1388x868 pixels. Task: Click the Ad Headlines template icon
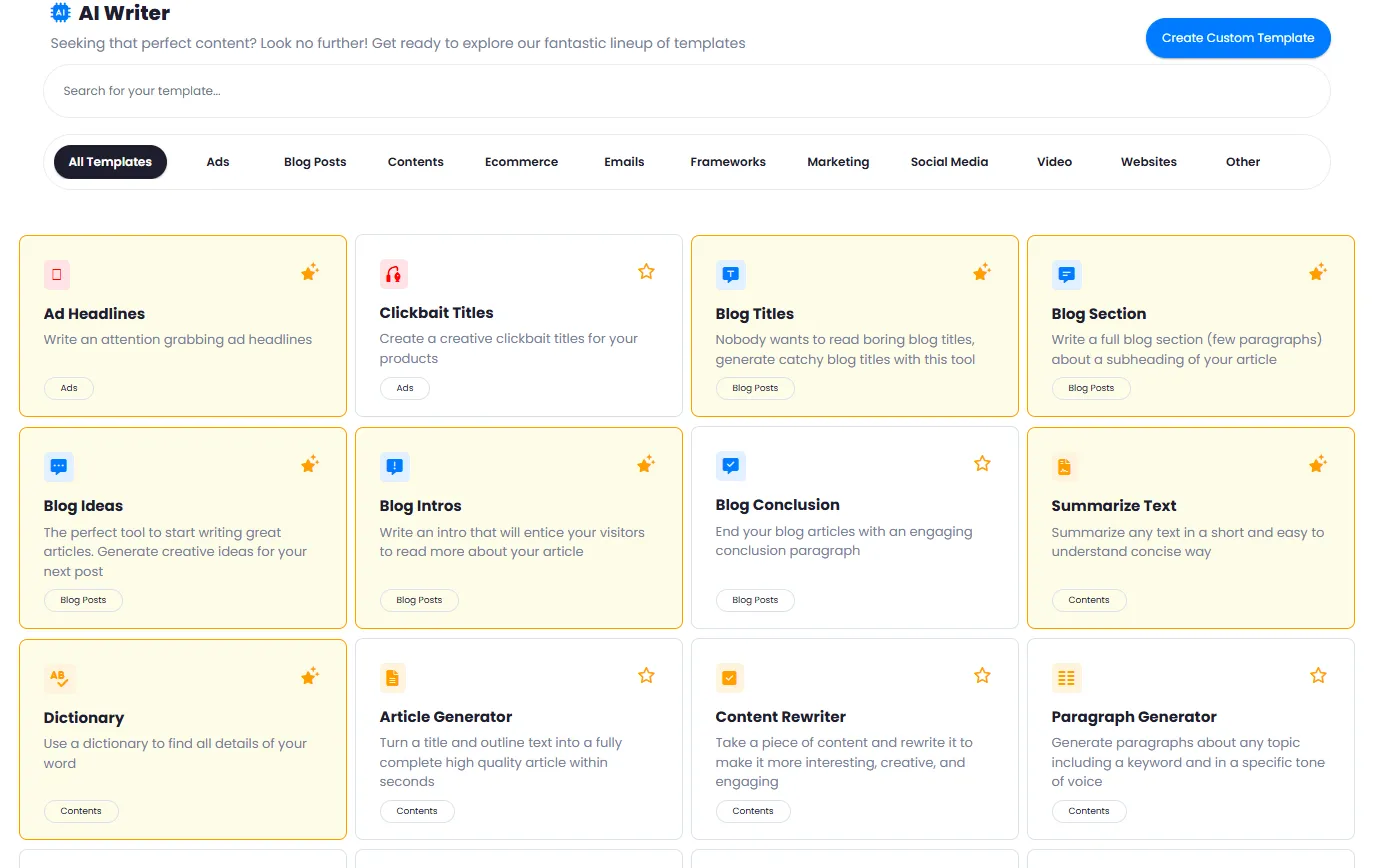(x=57, y=275)
